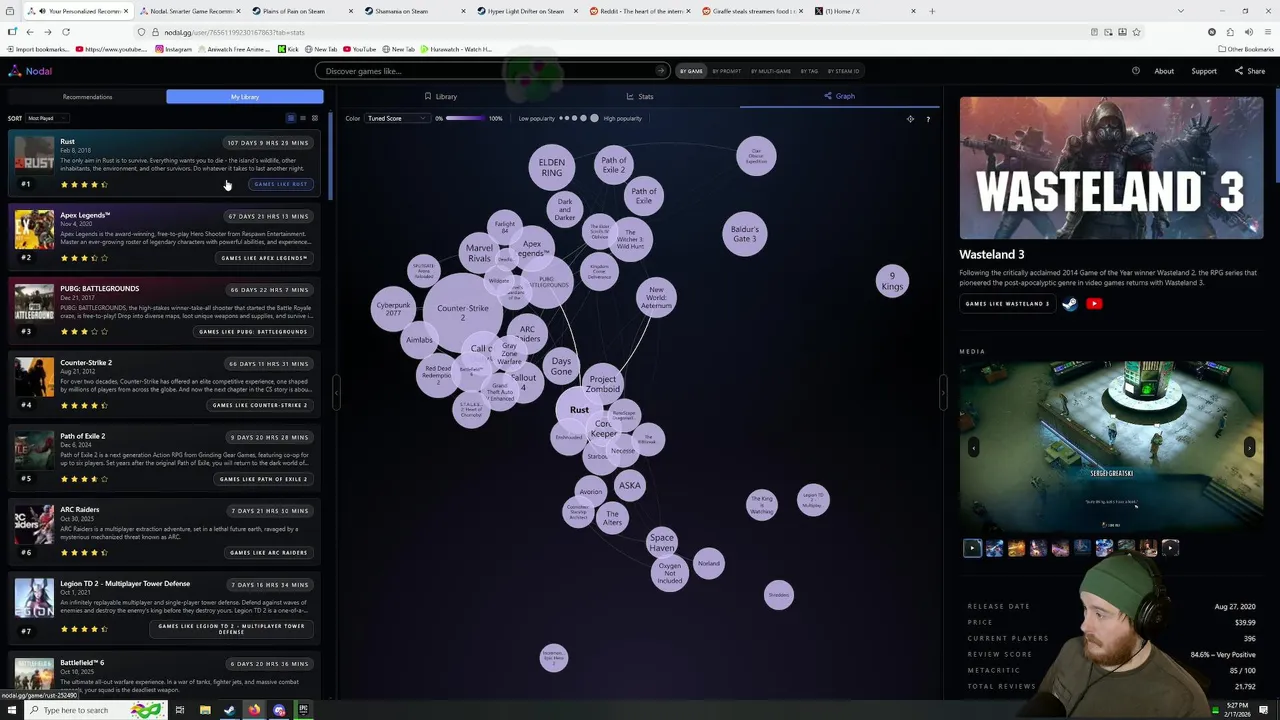
Task: Click Games Like PUBG: Battlegrounds button
Action: point(253,332)
